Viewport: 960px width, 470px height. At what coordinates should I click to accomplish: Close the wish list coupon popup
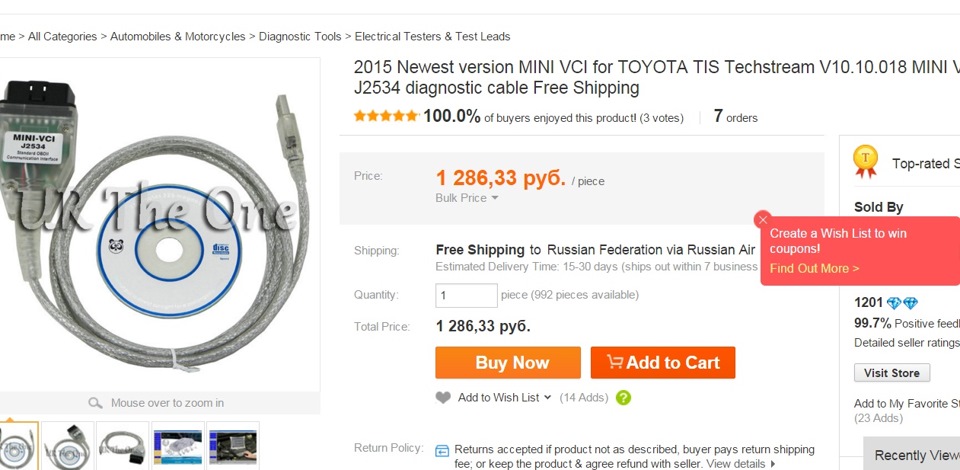pos(763,219)
